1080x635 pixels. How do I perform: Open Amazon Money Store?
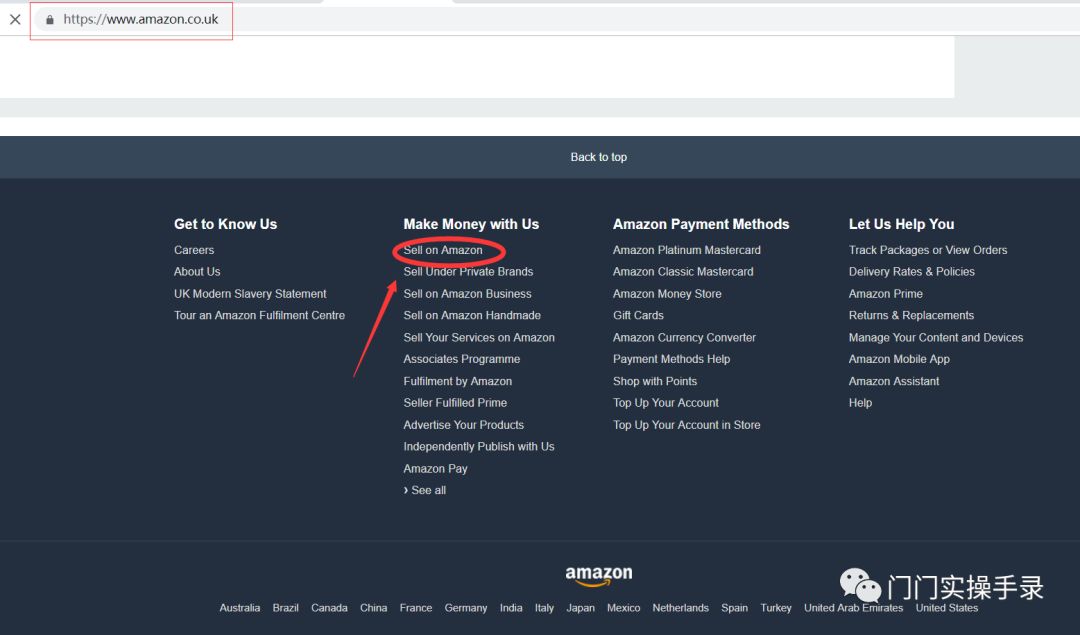click(x=667, y=293)
